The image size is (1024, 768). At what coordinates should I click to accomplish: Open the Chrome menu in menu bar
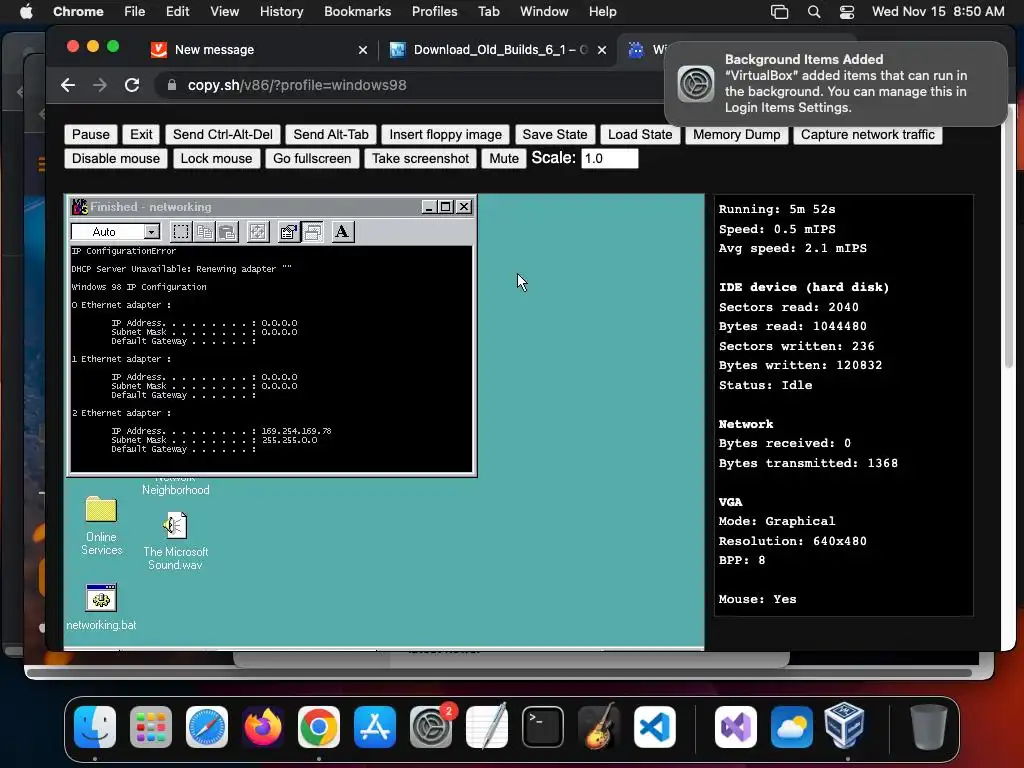pos(78,11)
